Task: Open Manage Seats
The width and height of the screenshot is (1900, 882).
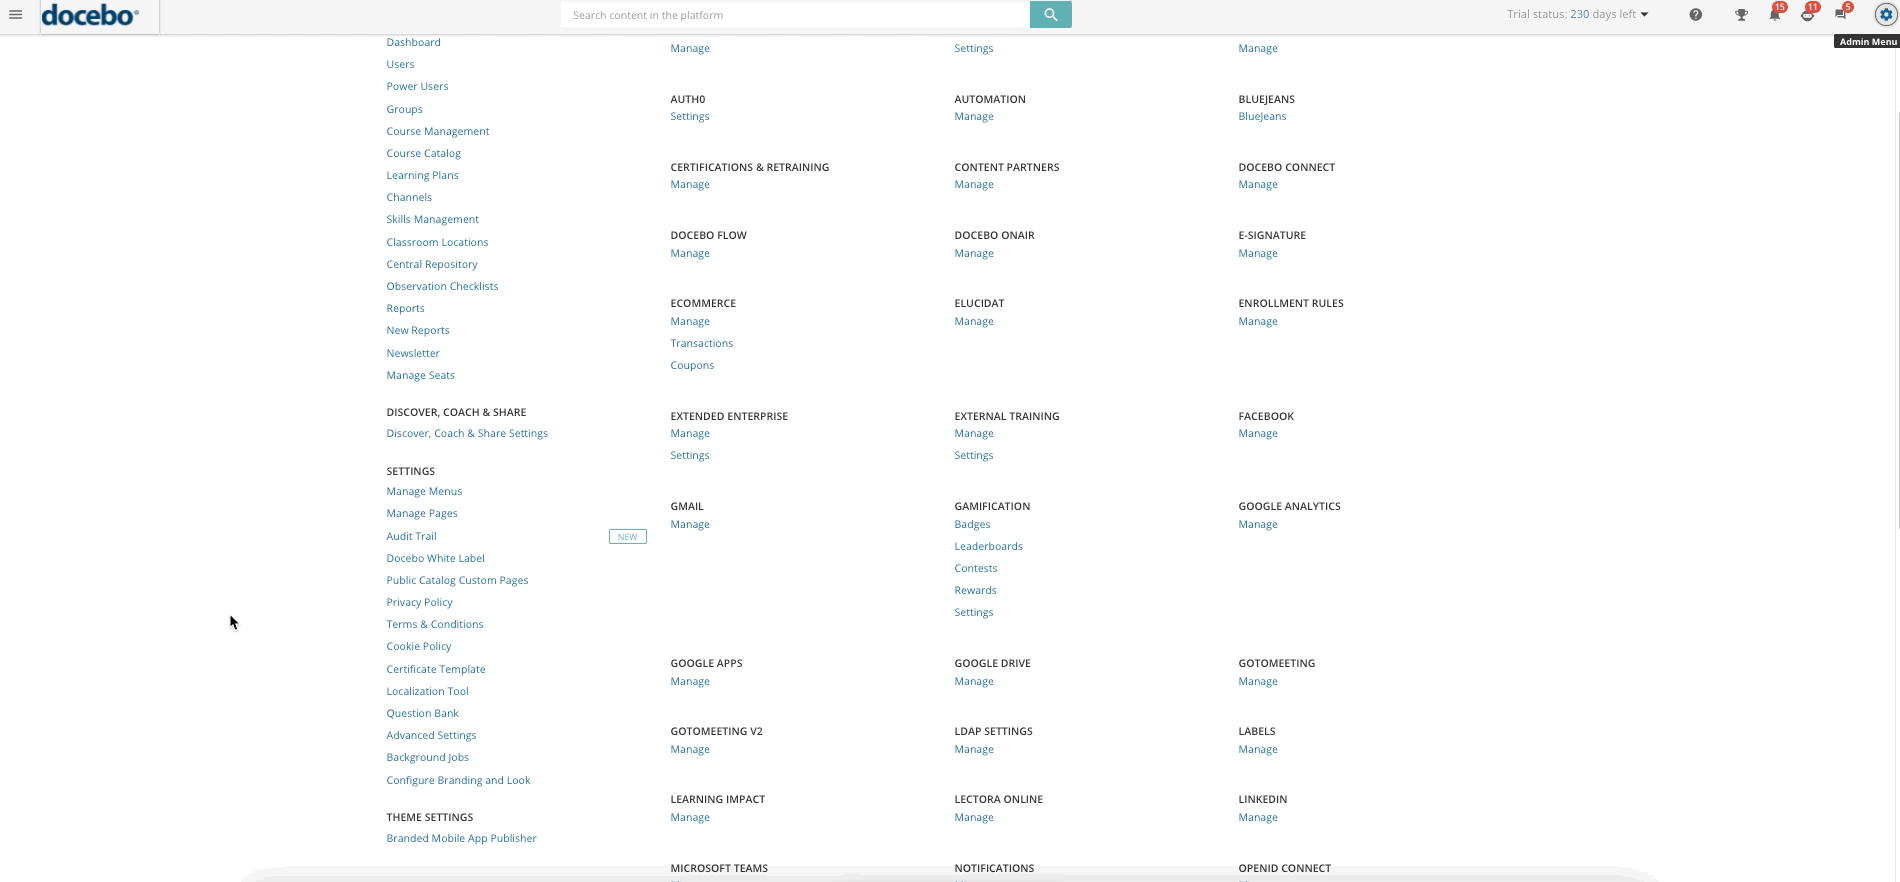Action: click(x=420, y=375)
